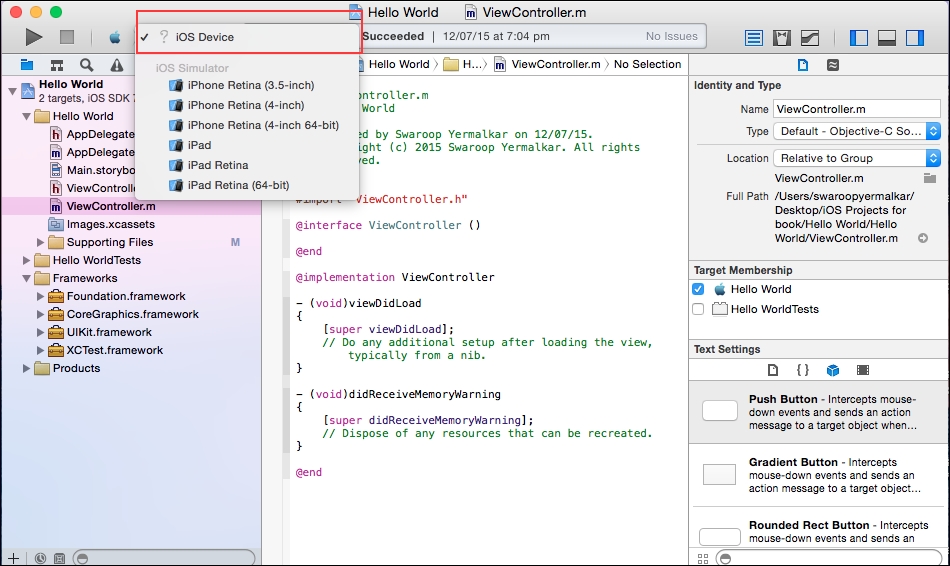
Task: Click the library filter field
Action: [x=828, y=558]
